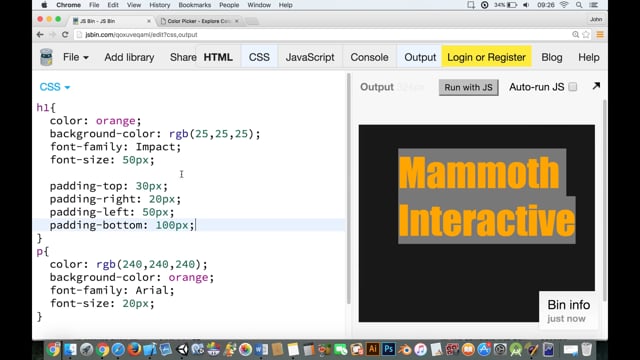Enable the Auto-run JS checkbox
Screen dimensions: 640x360
tap(573, 87)
